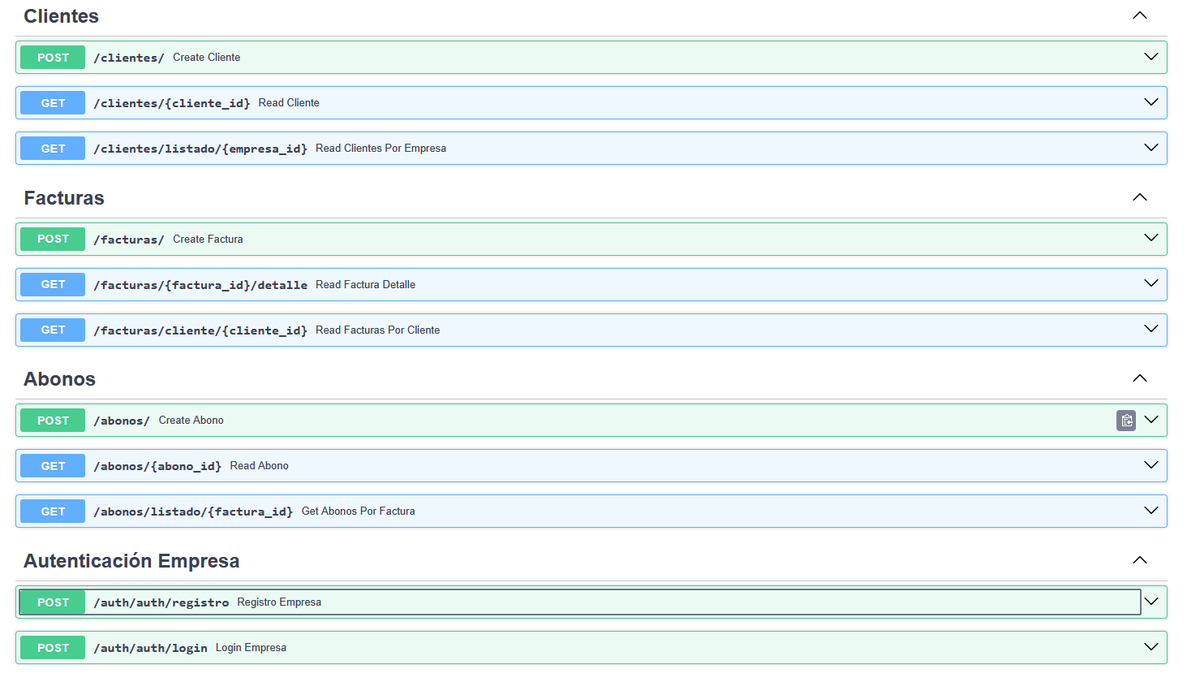Click the GET badge for /facturas/{factura_id}/detalle
1200x682 pixels.
tap(53, 285)
